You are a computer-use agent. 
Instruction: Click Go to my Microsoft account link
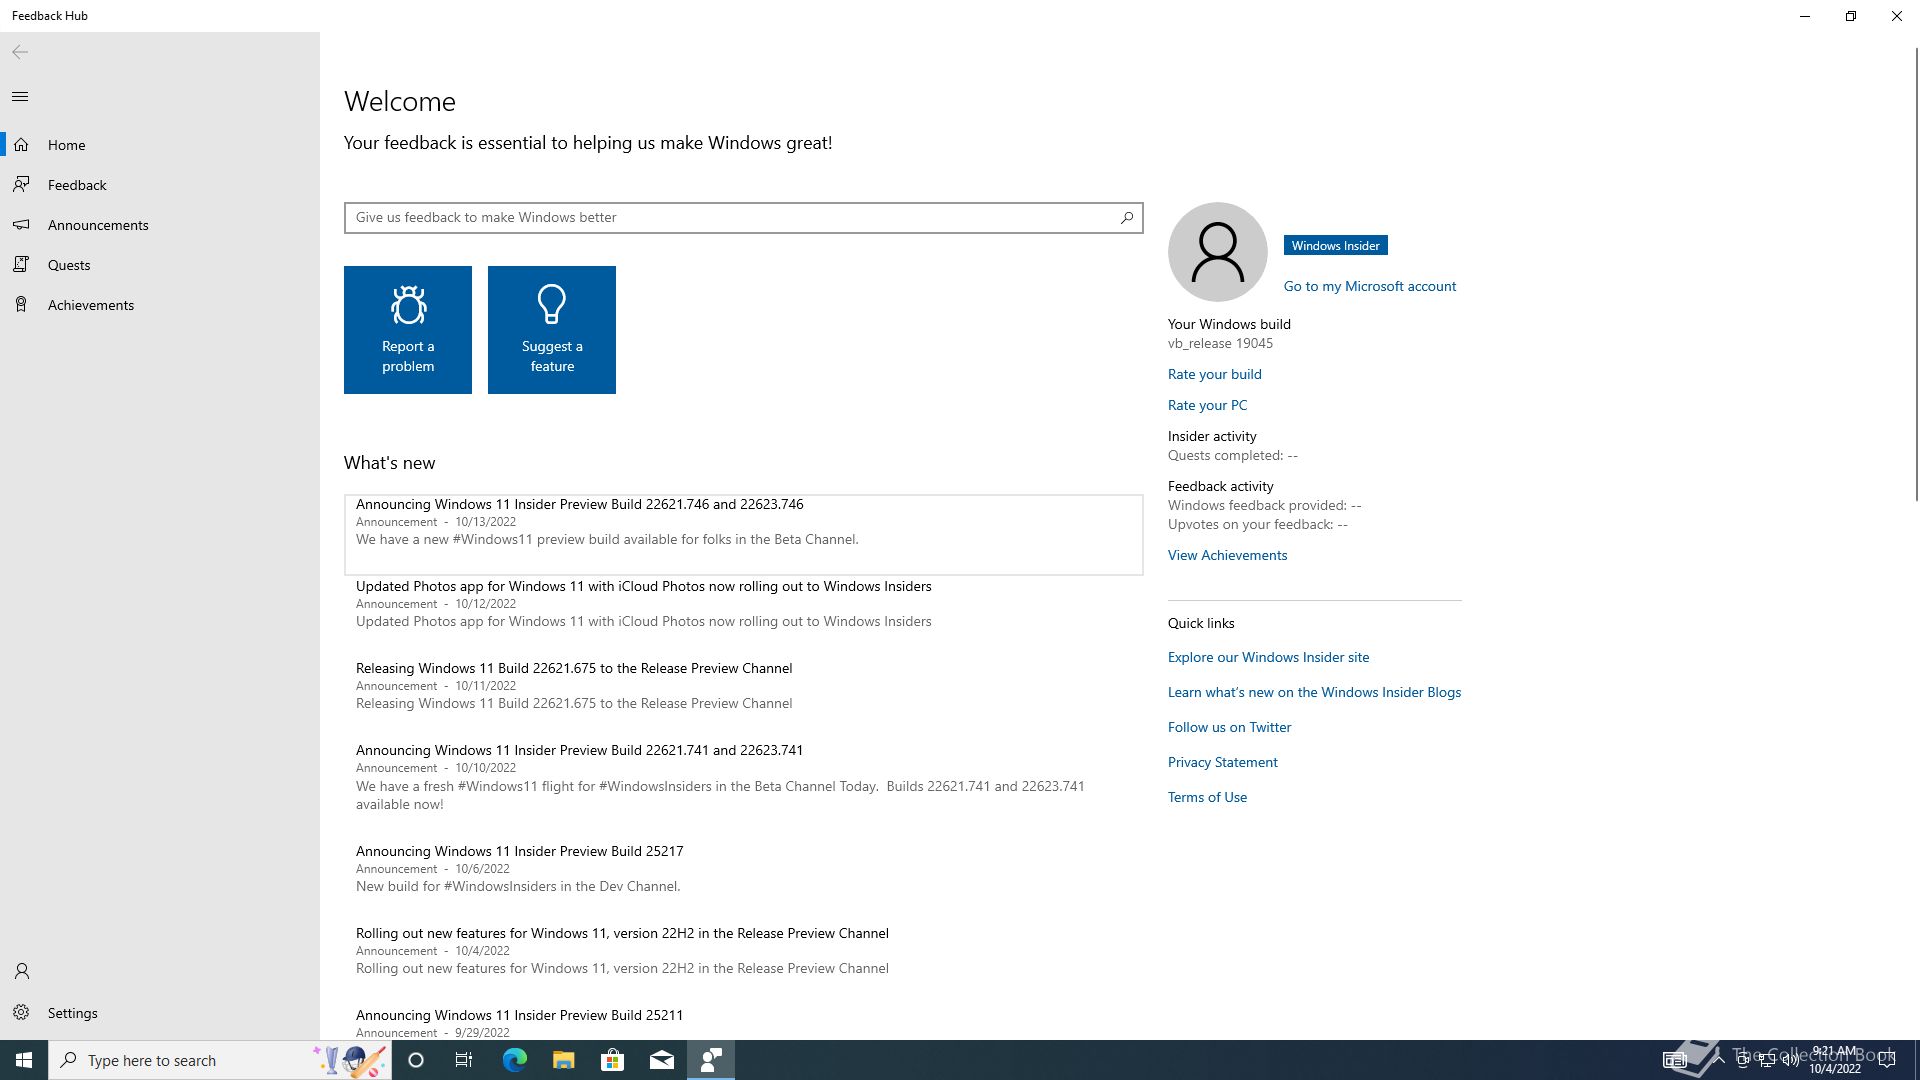pos(1370,286)
